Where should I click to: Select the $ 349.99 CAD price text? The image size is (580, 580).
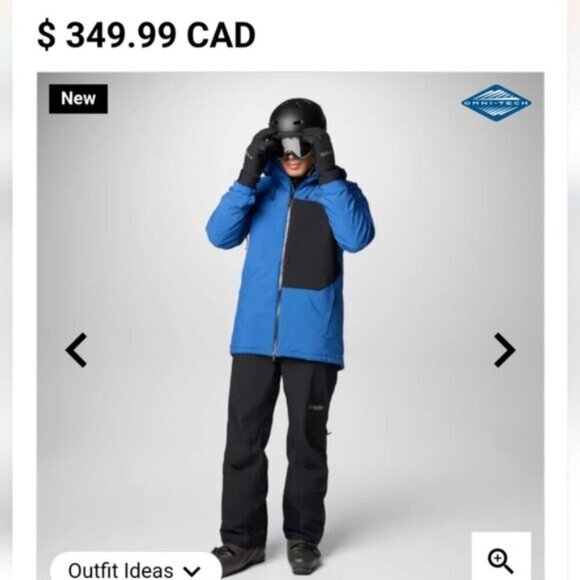[x=146, y=35]
